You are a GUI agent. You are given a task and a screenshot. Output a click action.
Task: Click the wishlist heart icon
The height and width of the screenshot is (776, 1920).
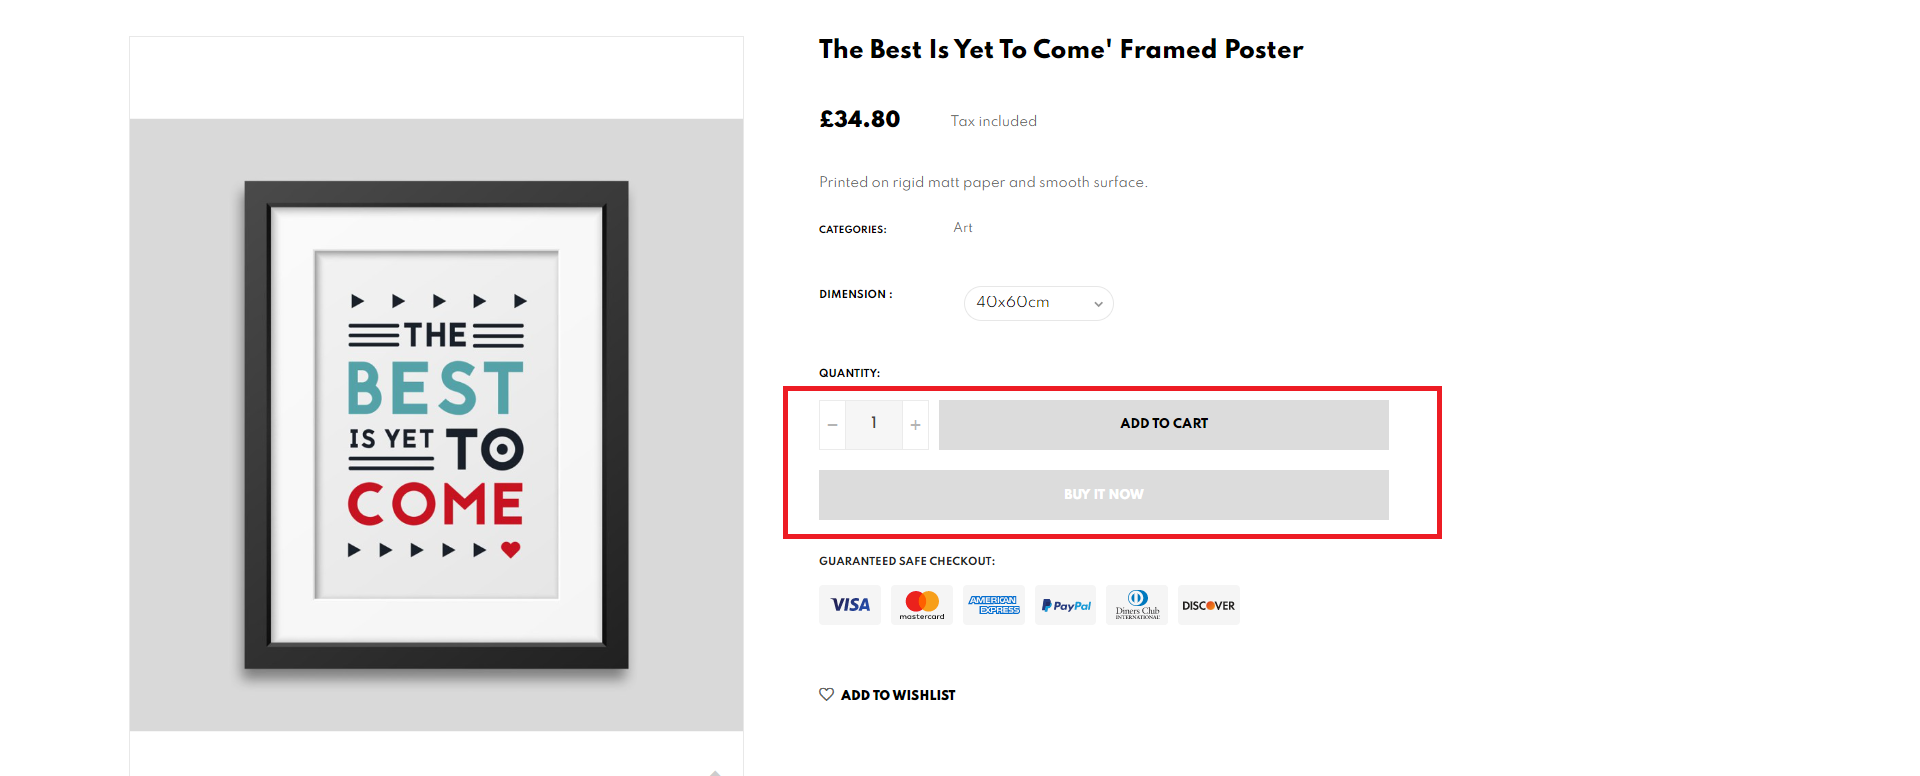(826, 694)
